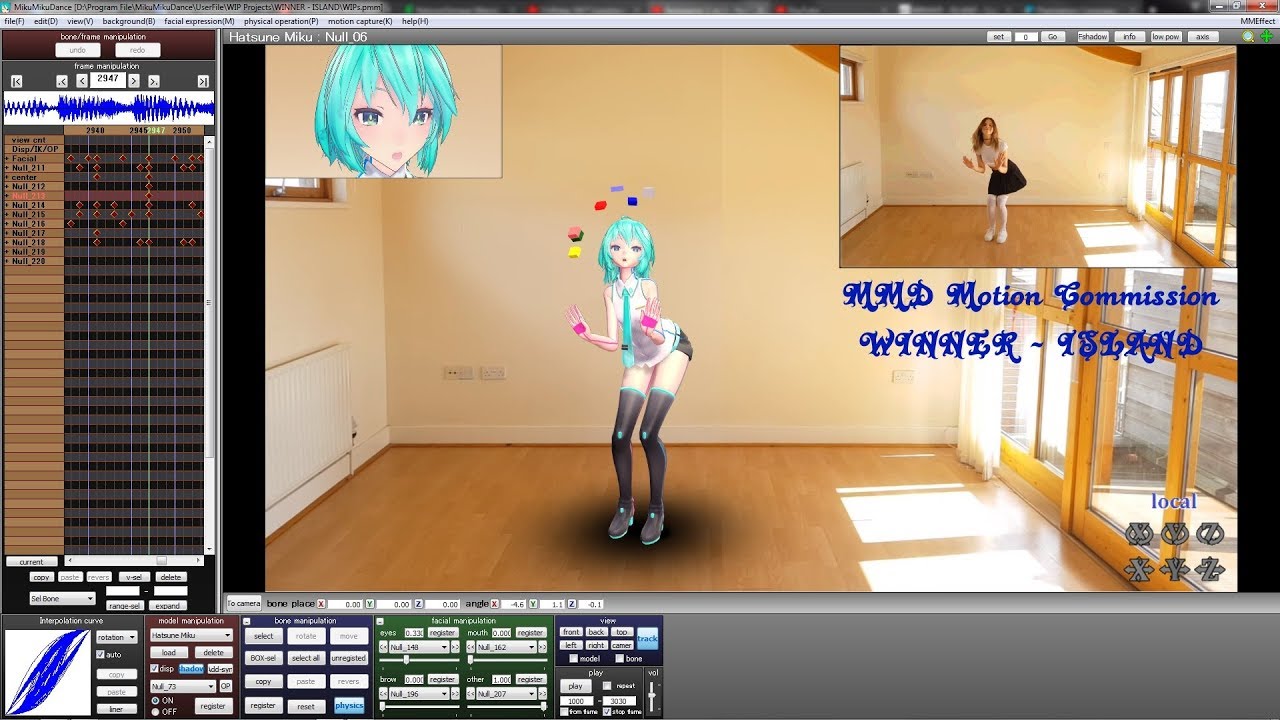1280x720 pixels.
Task: Click the timeline horizontal scrollbar thumb
Action: [x=162, y=560]
